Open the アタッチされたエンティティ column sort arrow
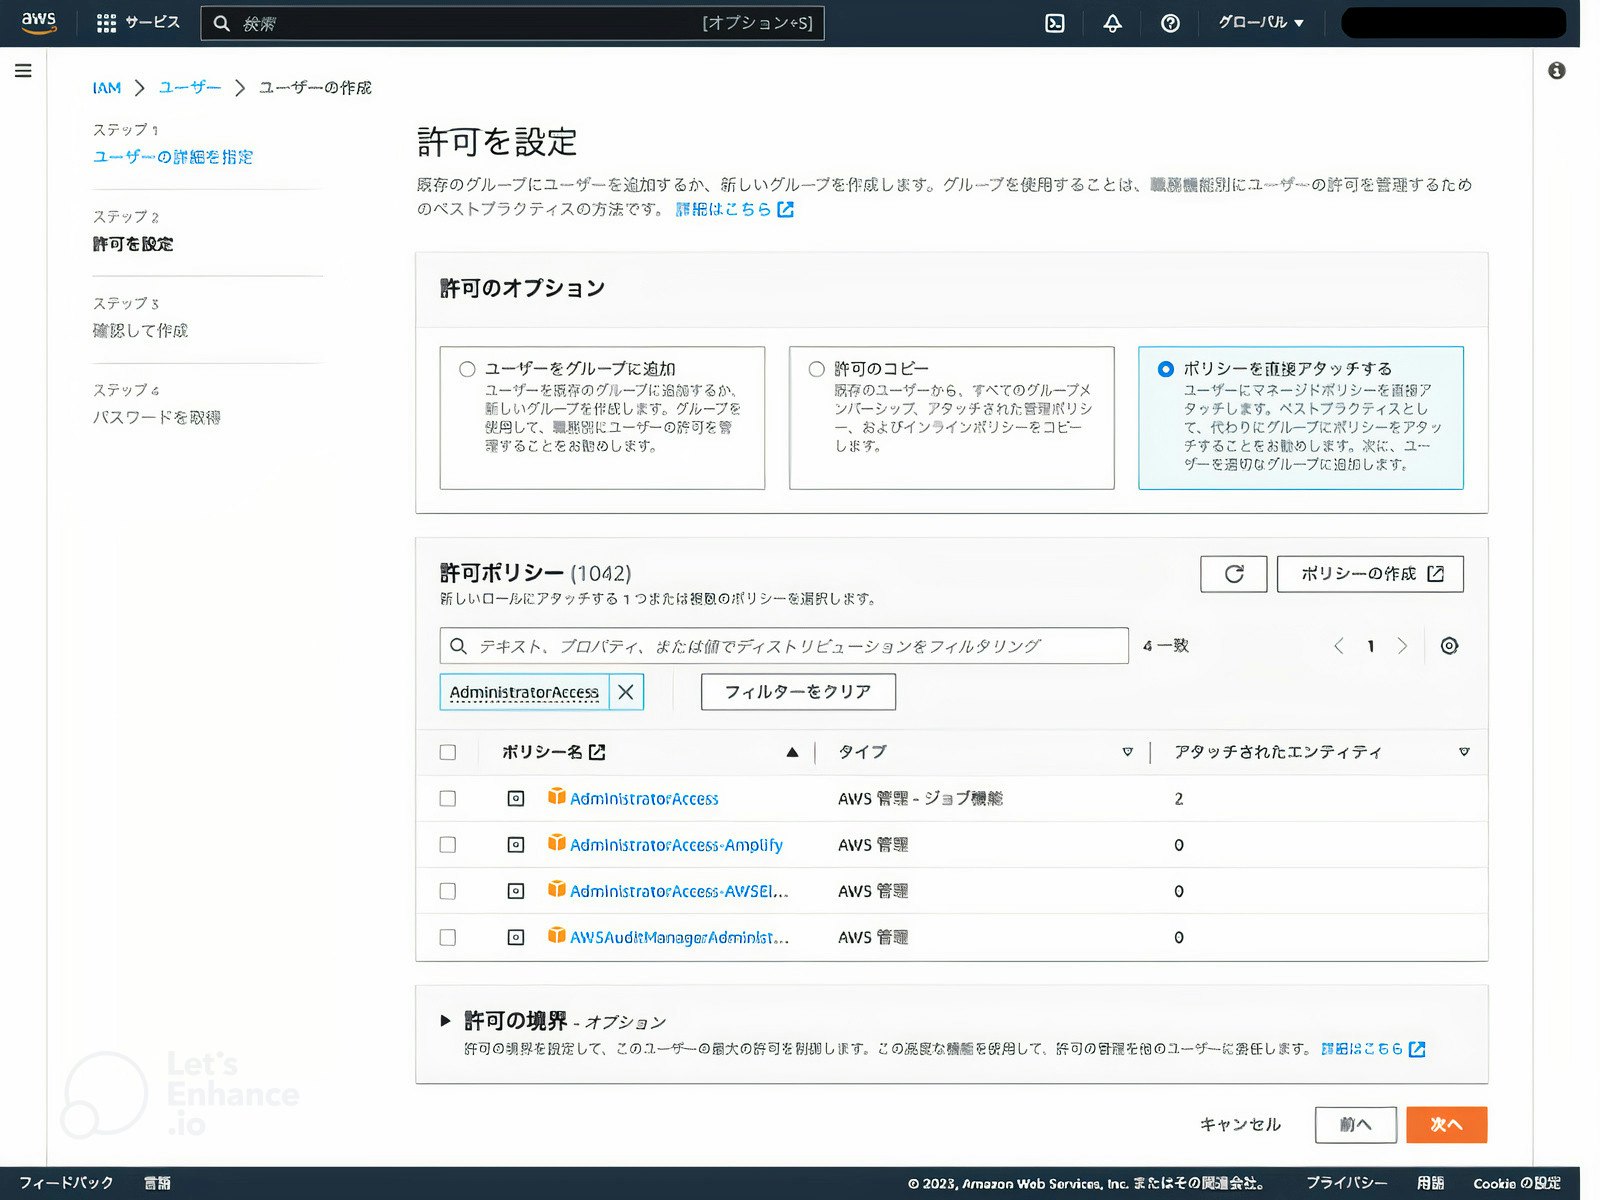The width and height of the screenshot is (1600, 1200). (1464, 752)
